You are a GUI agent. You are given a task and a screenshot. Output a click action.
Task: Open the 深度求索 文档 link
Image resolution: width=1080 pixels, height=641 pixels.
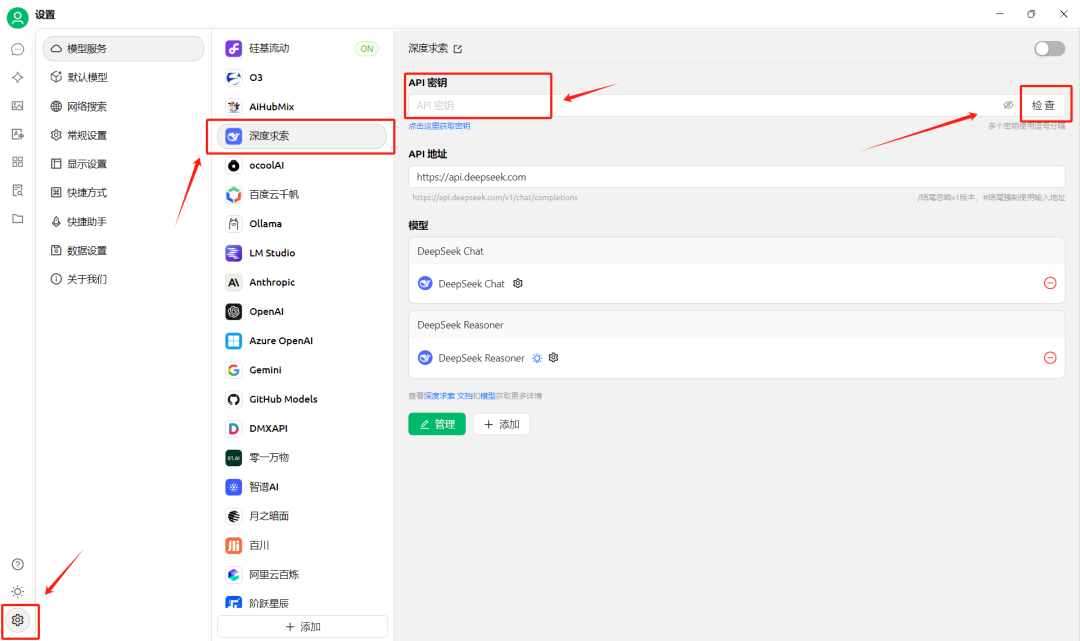pos(448,396)
